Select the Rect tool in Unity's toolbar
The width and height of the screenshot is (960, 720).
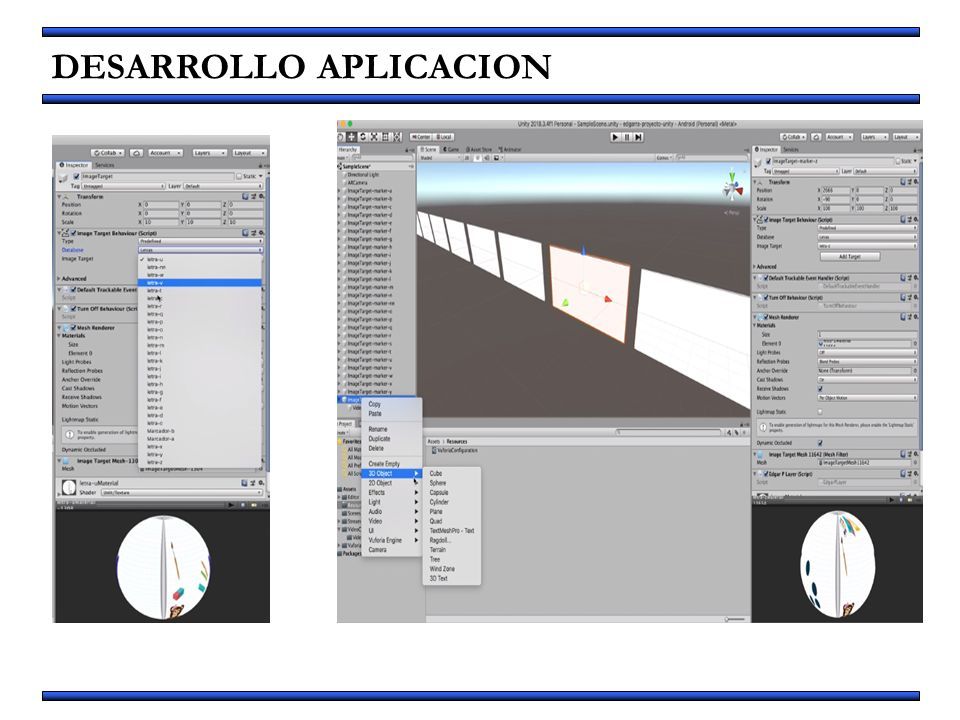pos(386,137)
